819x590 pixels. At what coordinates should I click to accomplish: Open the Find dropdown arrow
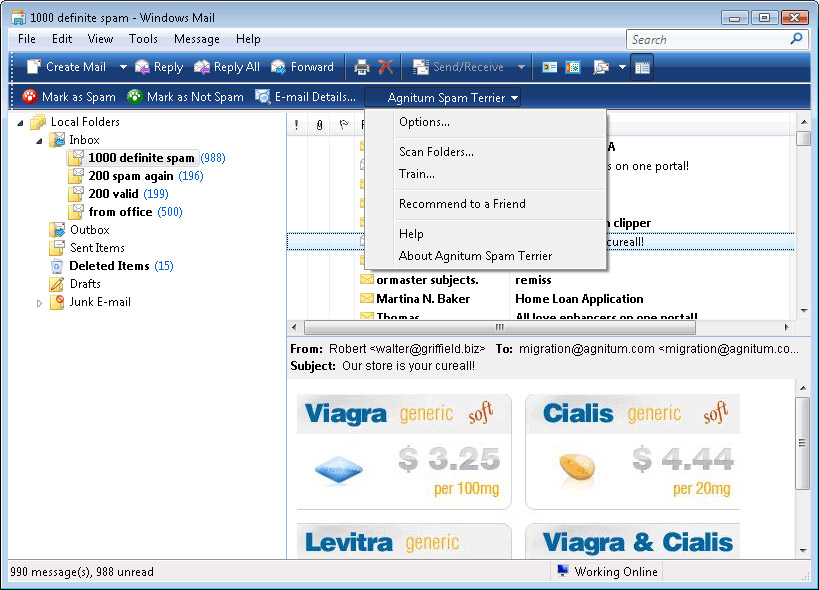click(x=622, y=67)
